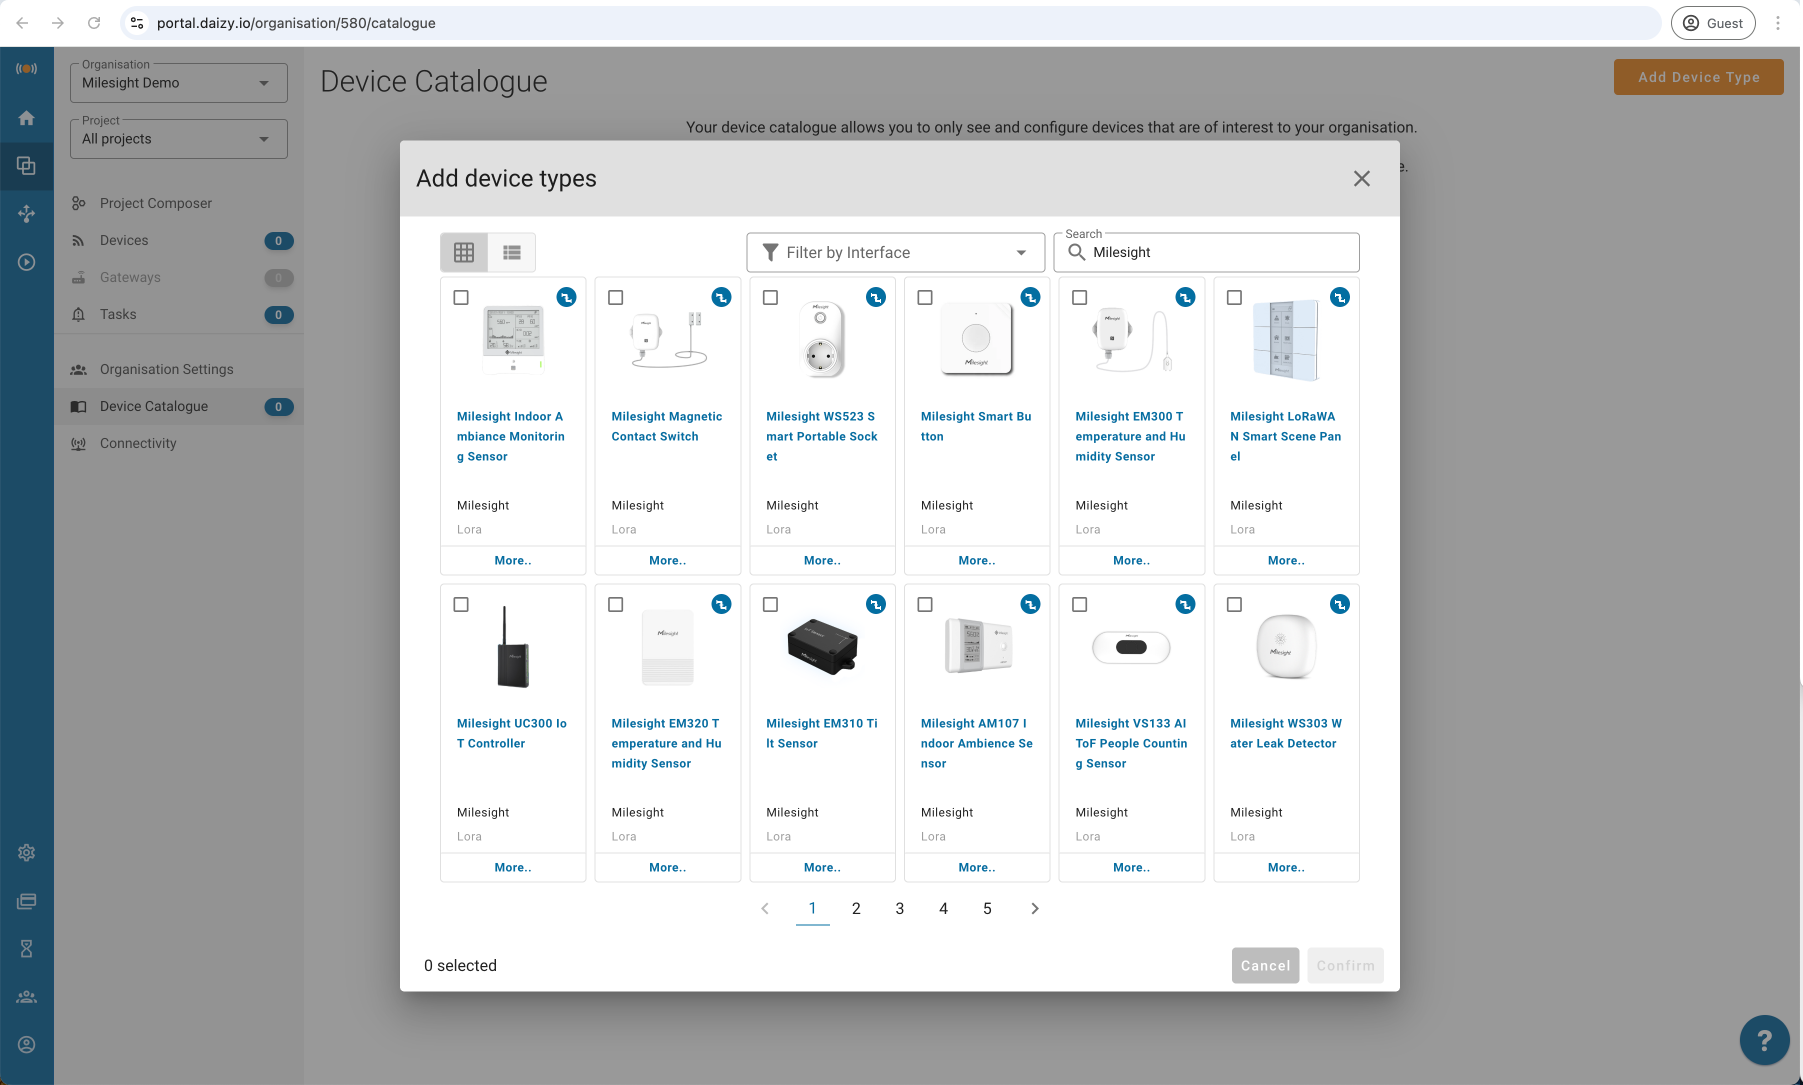Check the Milesight EM310 Tilt Sensor checkbox
This screenshot has width=1803, height=1085.
[x=770, y=604]
